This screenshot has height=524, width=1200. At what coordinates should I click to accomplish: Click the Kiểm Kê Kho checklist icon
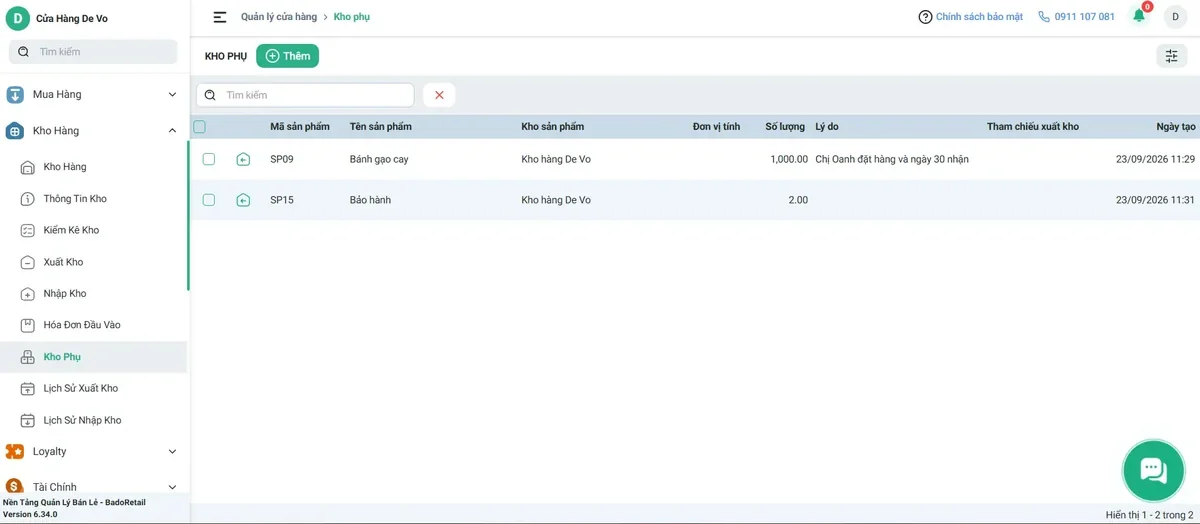point(28,230)
